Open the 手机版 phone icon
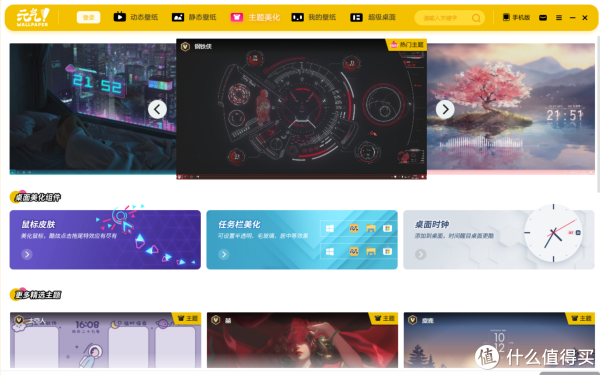This screenshot has width=600, height=375. click(x=506, y=17)
